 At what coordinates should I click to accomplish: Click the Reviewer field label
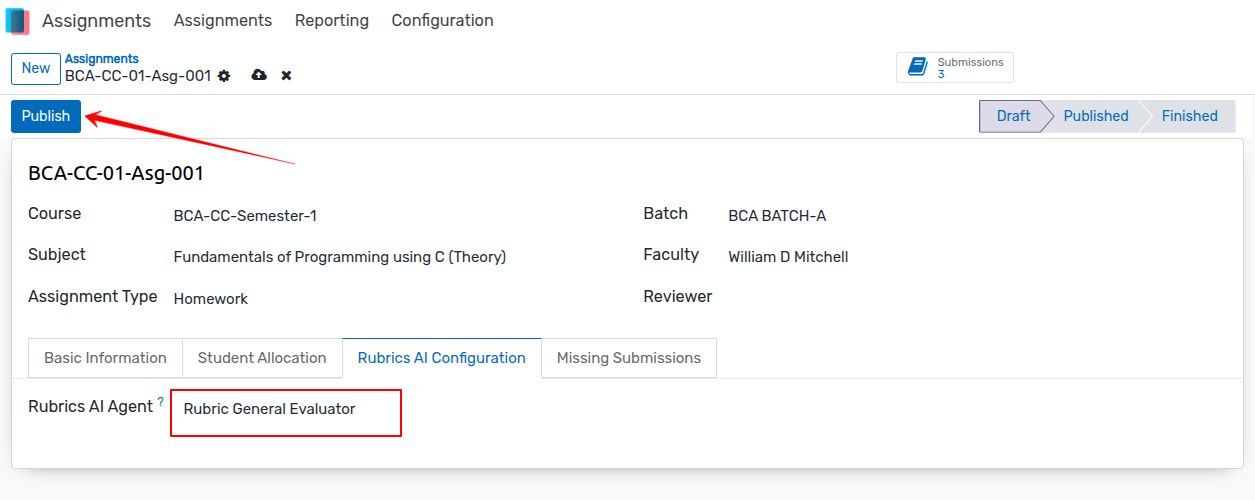(x=678, y=297)
